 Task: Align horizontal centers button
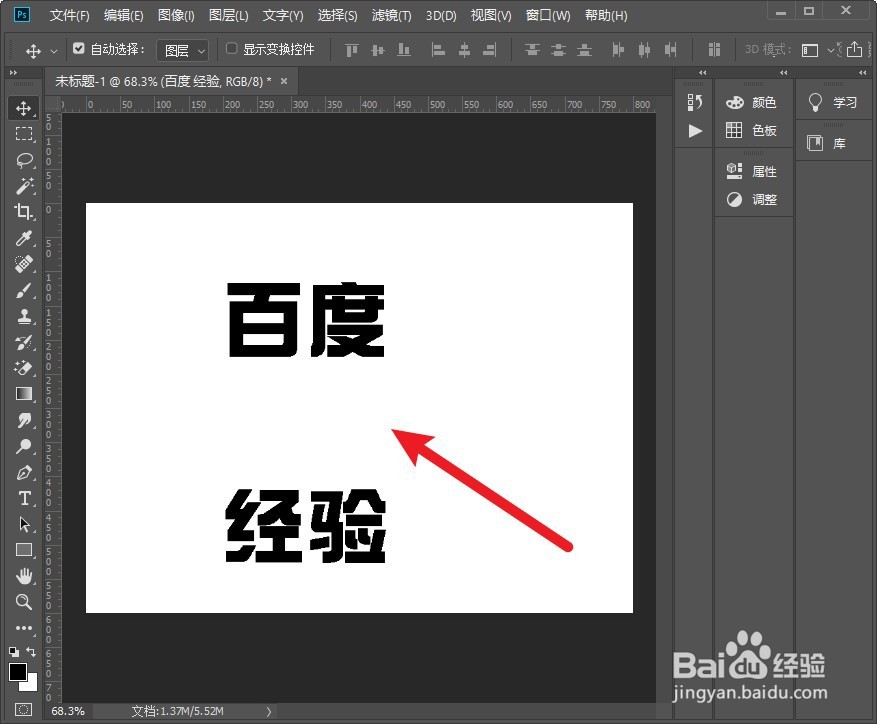click(x=464, y=50)
